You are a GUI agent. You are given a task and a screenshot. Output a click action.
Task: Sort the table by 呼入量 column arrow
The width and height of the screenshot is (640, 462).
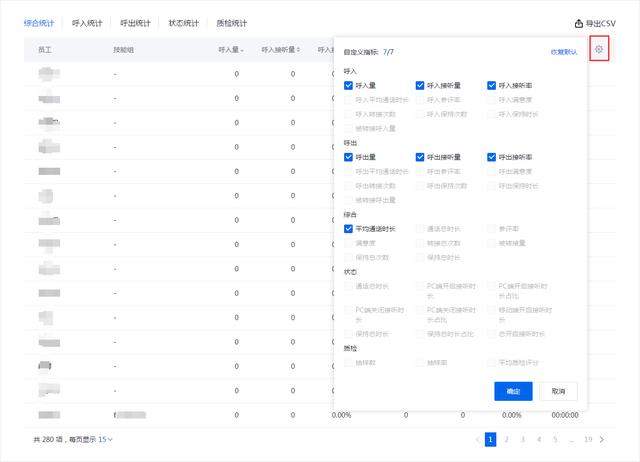[242, 50]
